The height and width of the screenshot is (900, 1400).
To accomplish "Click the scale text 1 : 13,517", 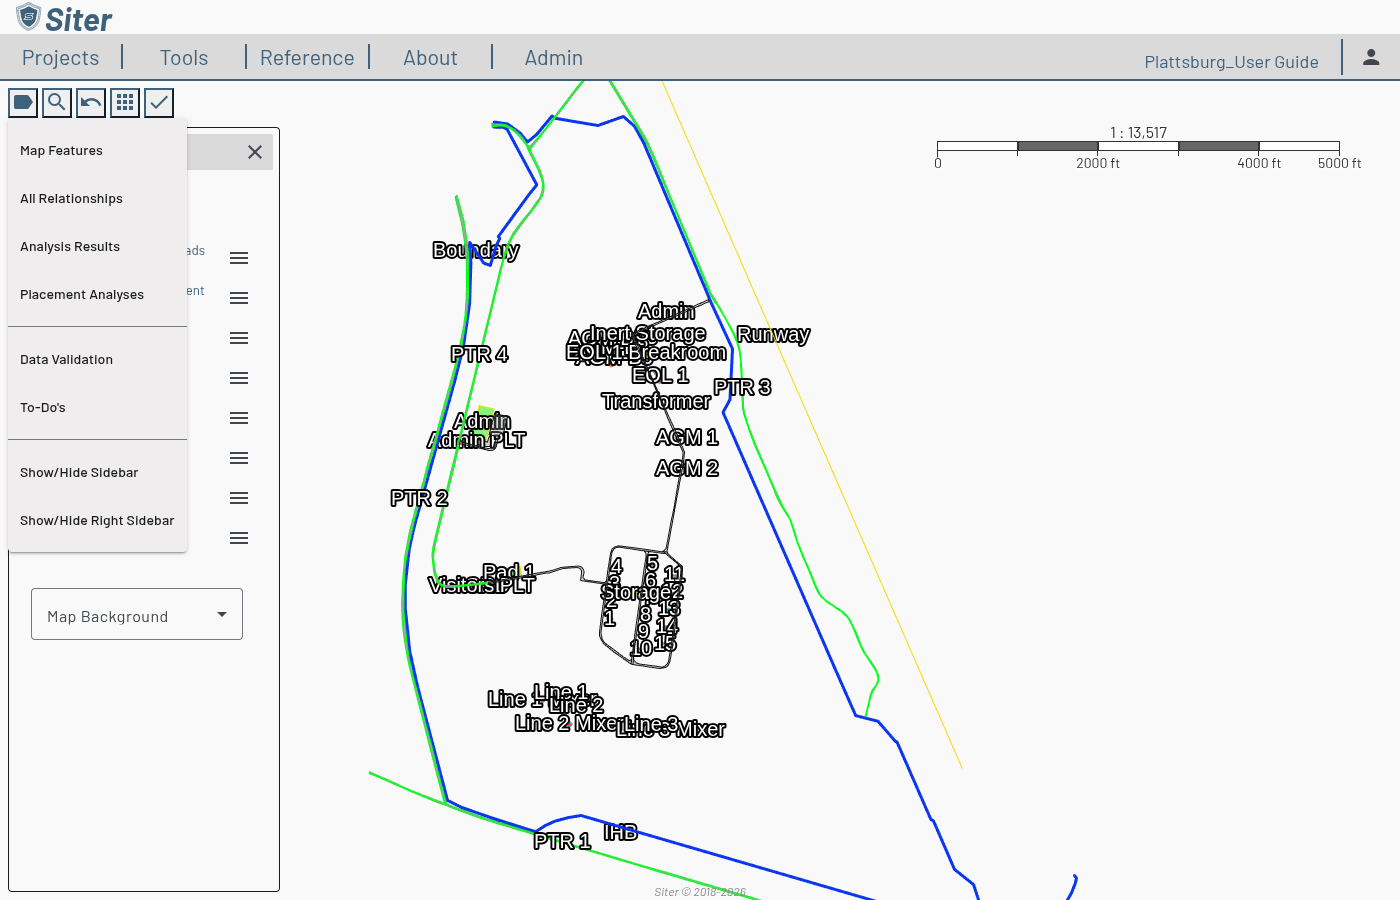I will (x=1138, y=133).
